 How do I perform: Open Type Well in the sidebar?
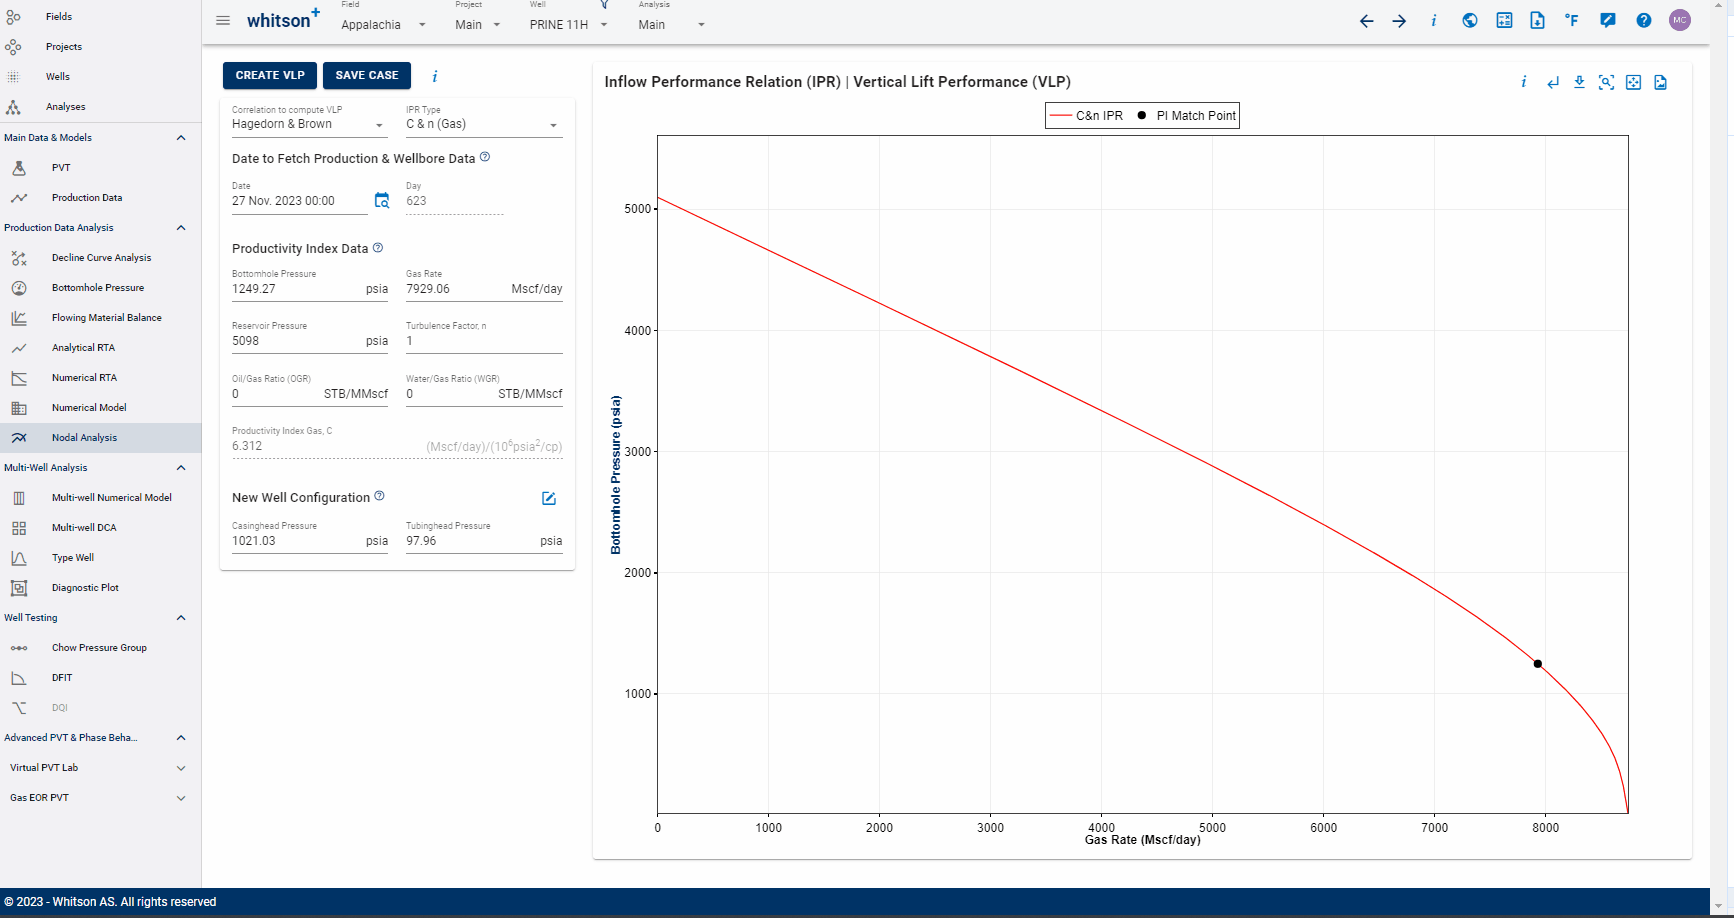pos(100,558)
